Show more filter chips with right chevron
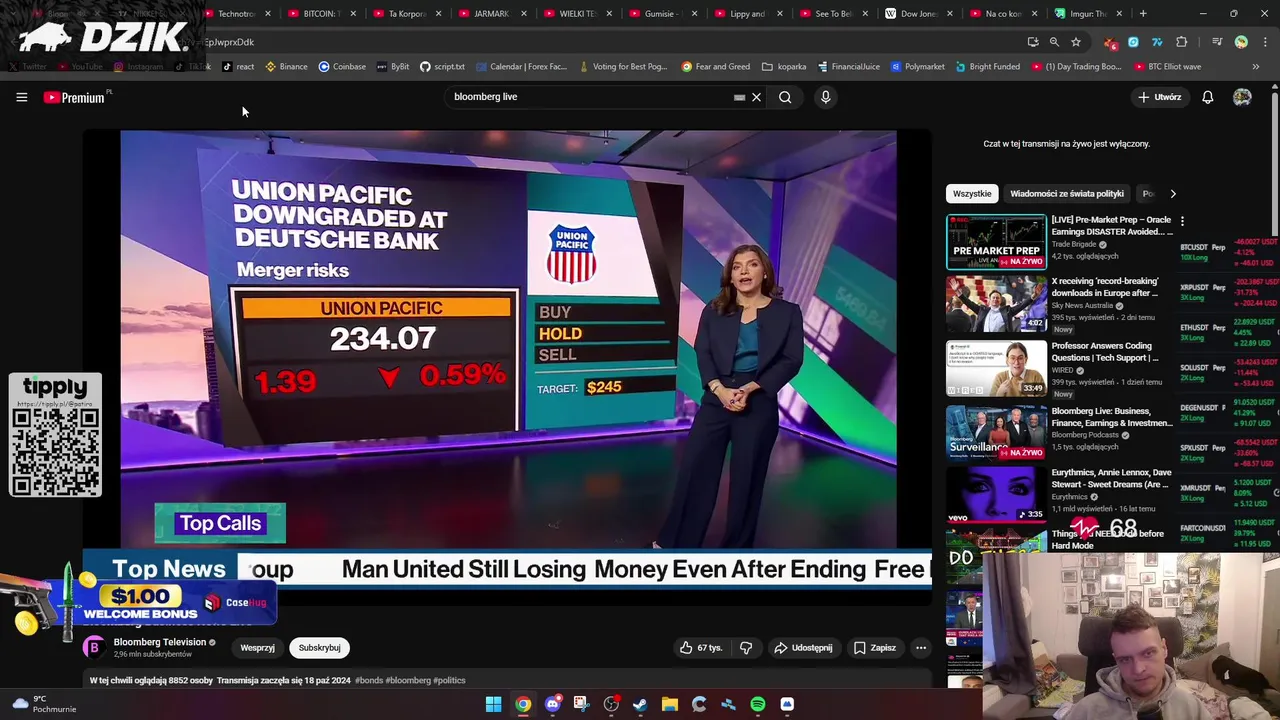This screenshot has width=1280, height=720. [1173, 194]
